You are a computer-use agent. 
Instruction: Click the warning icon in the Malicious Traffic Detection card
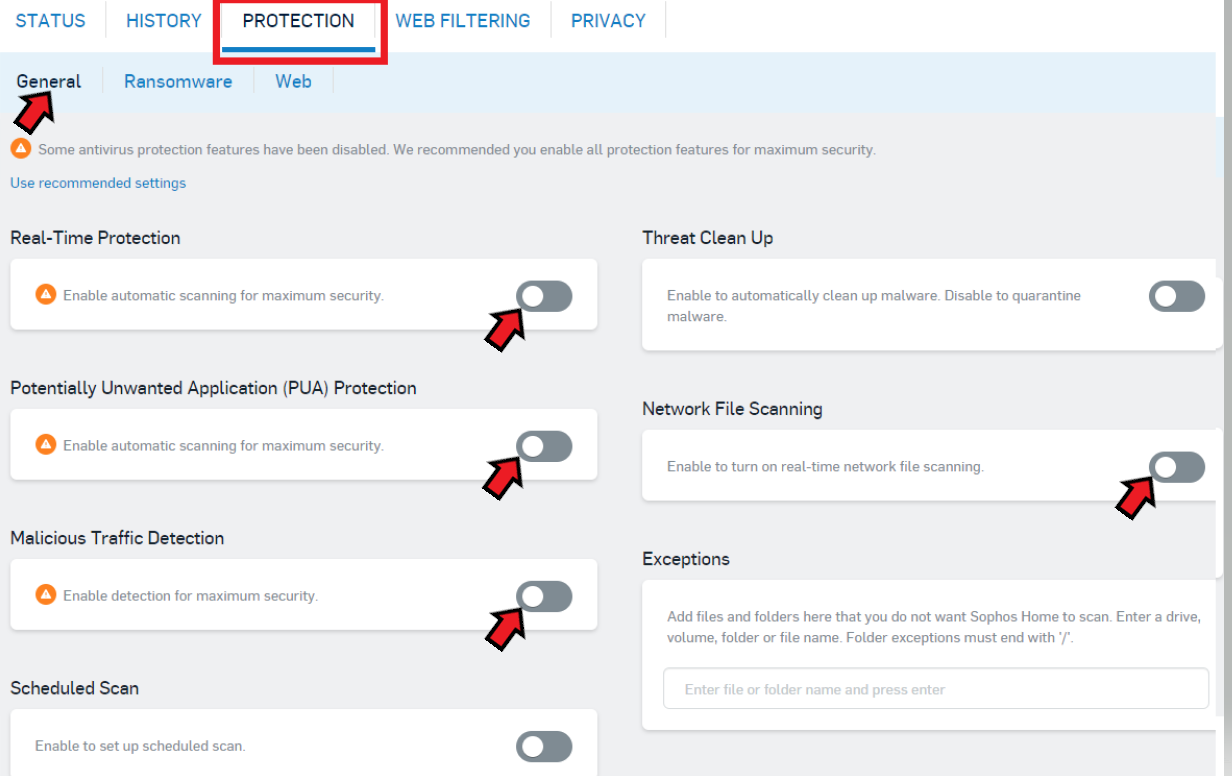[x=45, y=595]
